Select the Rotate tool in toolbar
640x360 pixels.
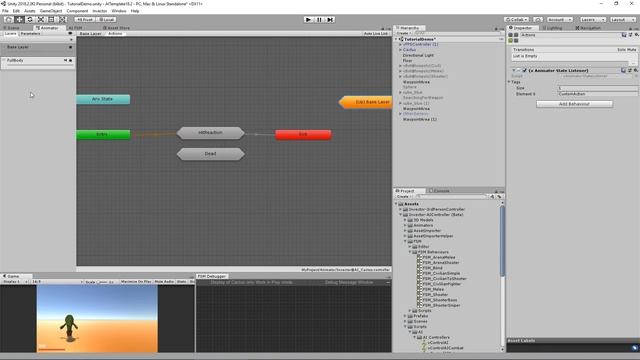30,20
